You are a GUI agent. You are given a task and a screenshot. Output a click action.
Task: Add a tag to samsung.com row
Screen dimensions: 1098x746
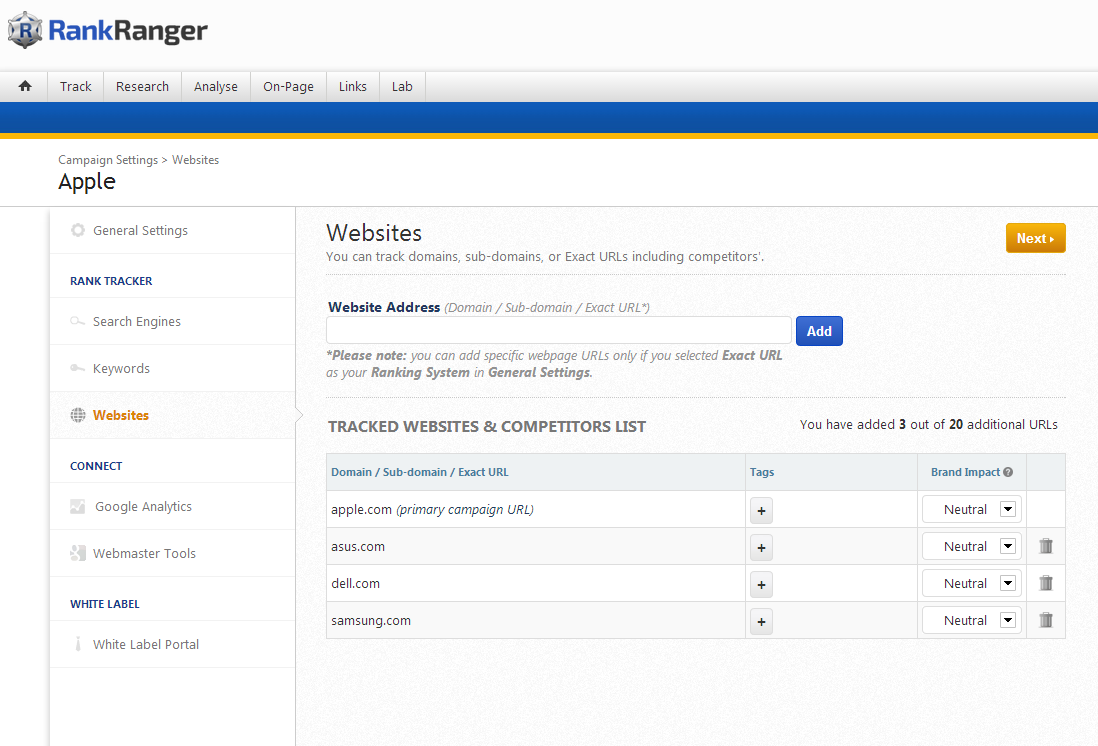(761, 622)
